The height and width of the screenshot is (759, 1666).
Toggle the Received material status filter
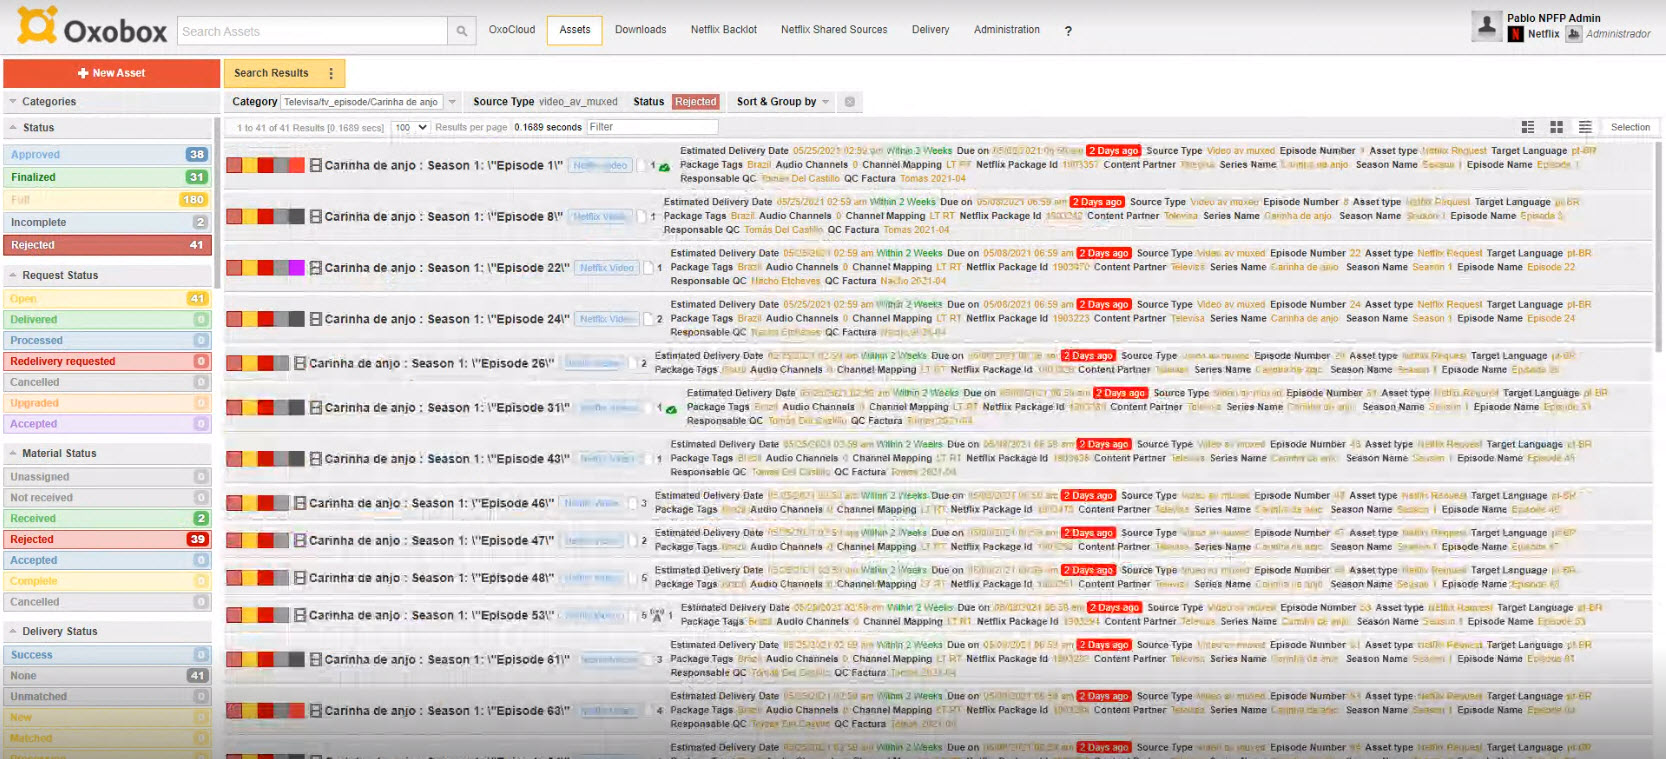[x=107, y=518]
